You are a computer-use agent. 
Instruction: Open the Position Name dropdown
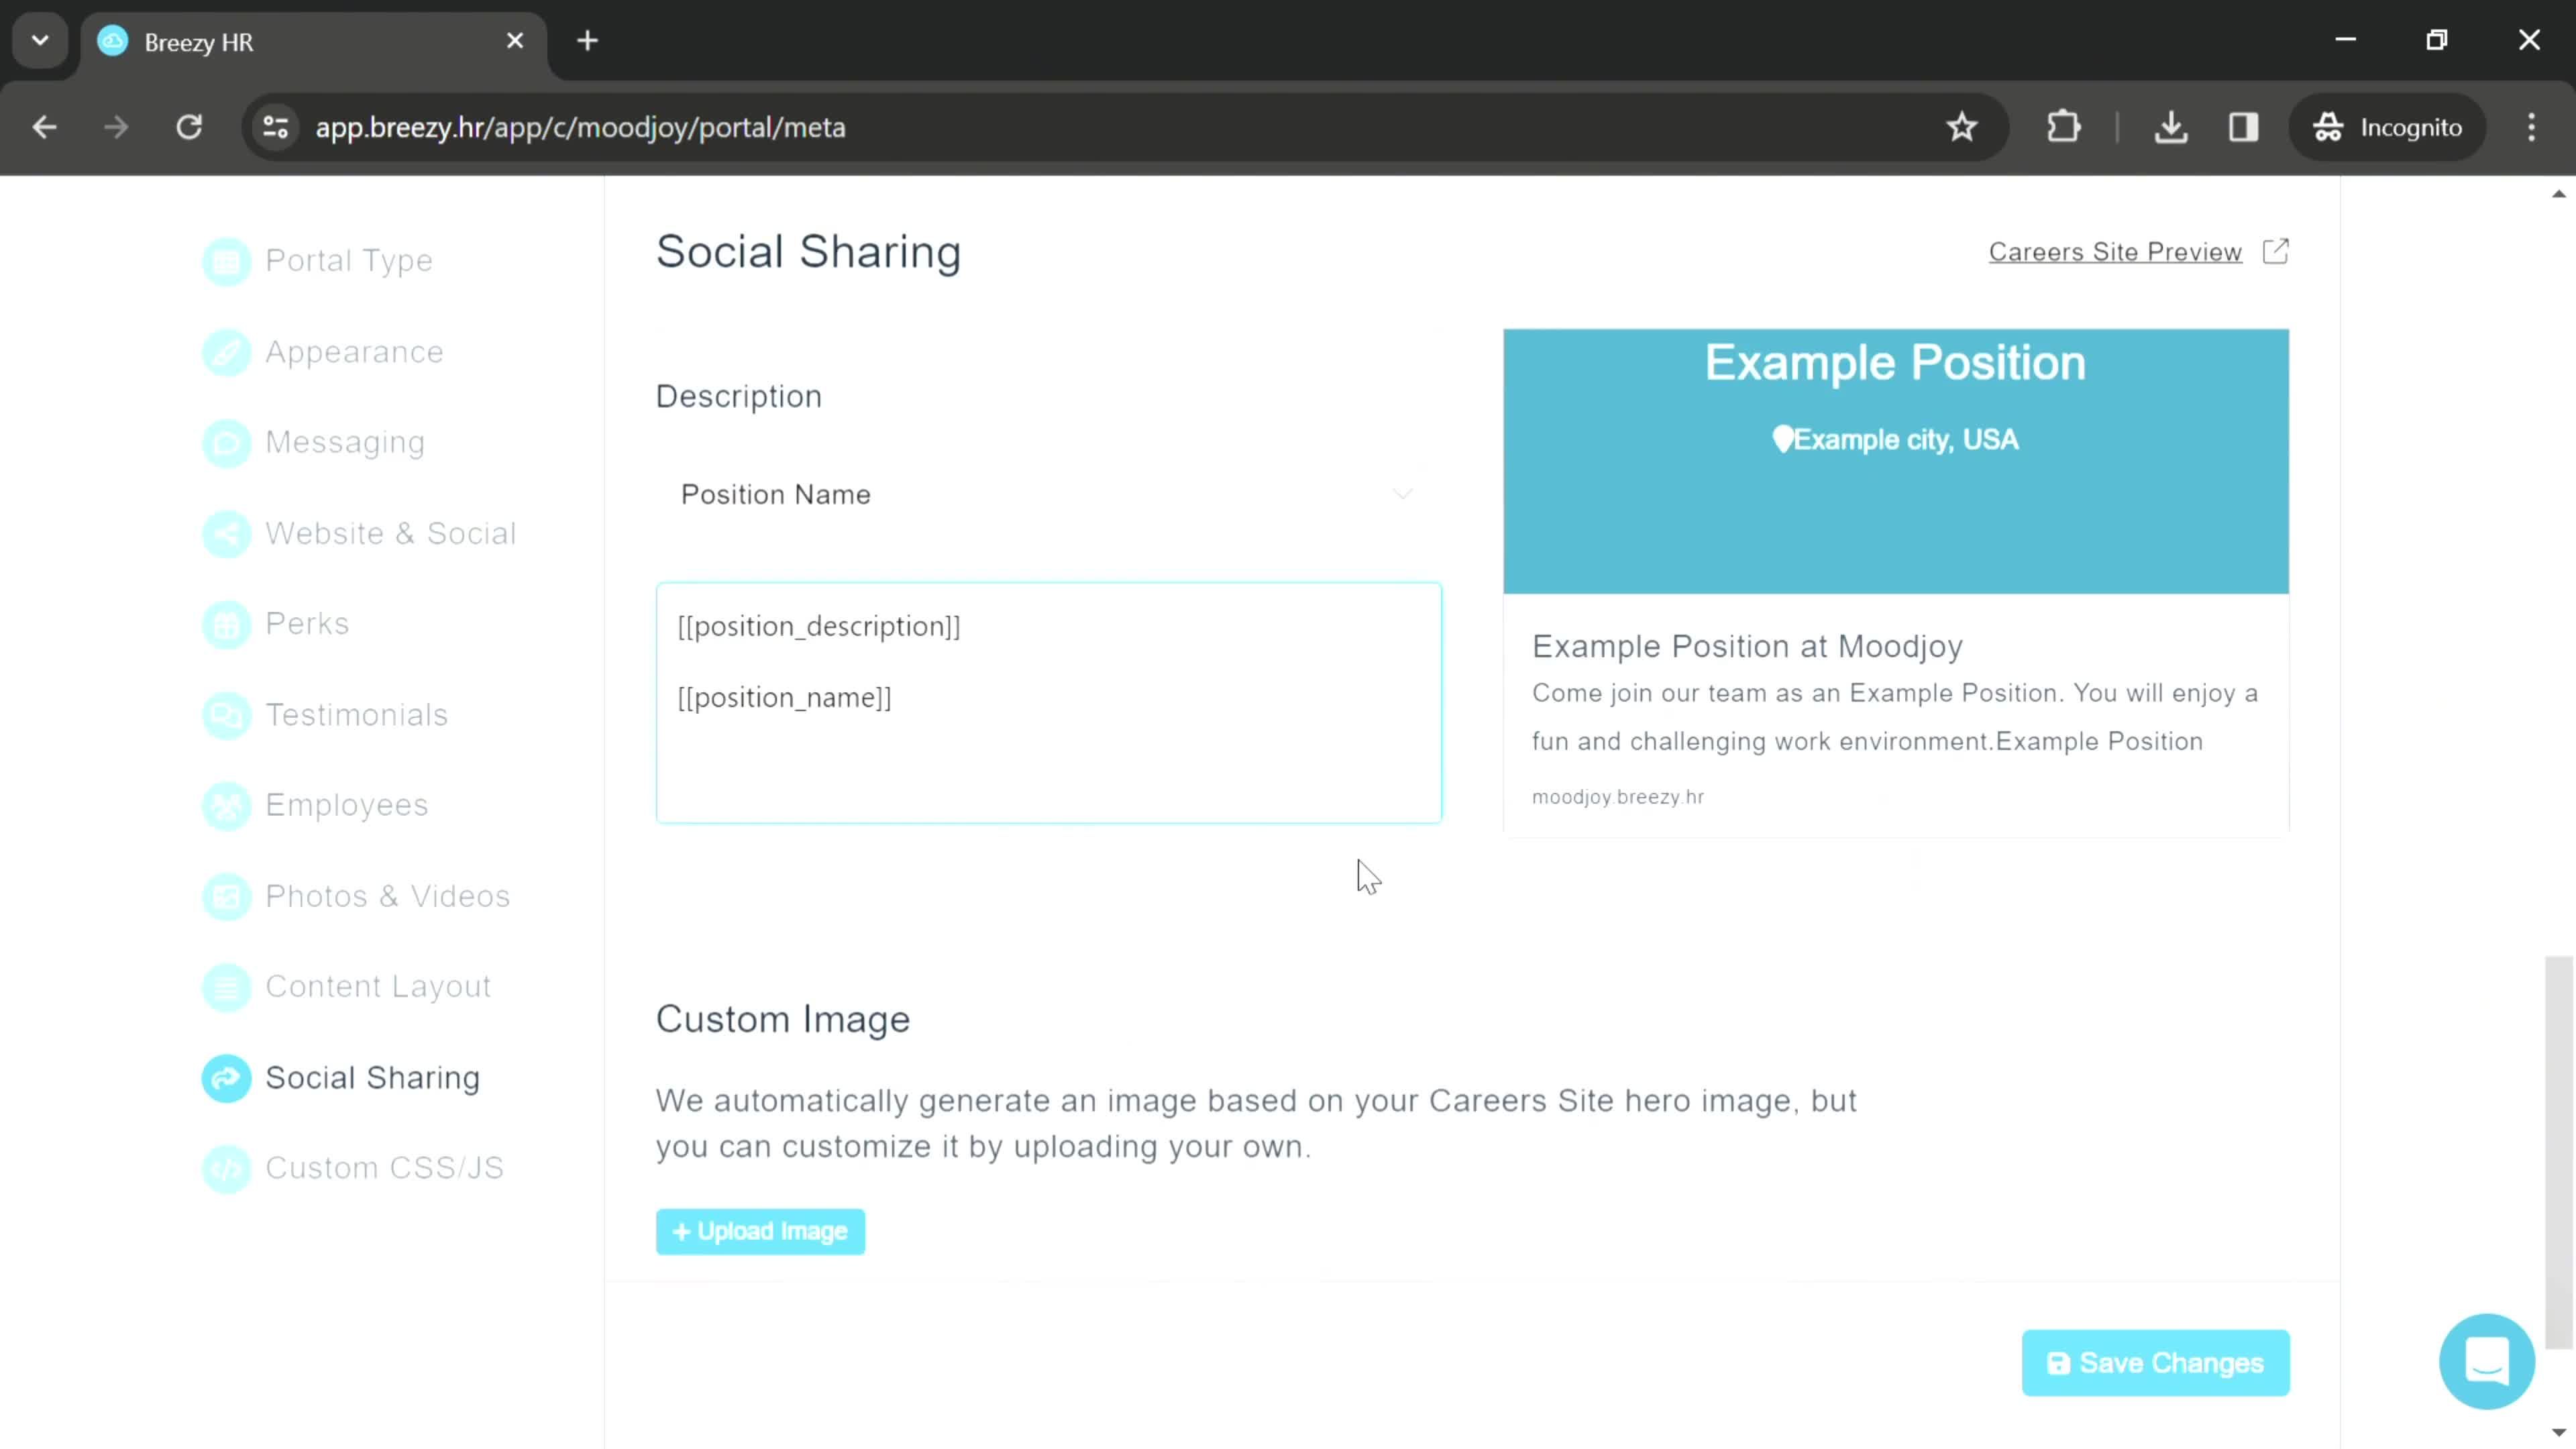point(1049,494)
